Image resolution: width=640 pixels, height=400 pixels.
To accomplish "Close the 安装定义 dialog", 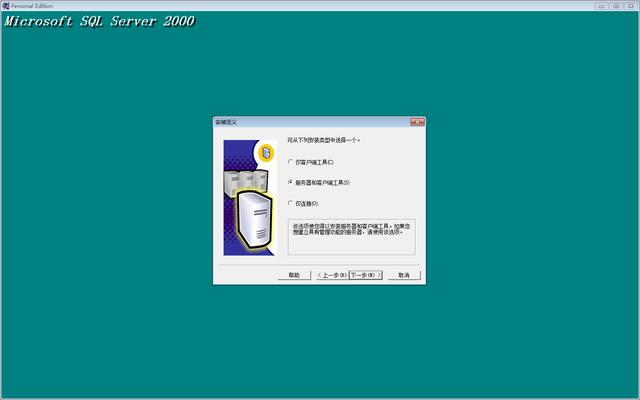I will click(x=418, y=122).
